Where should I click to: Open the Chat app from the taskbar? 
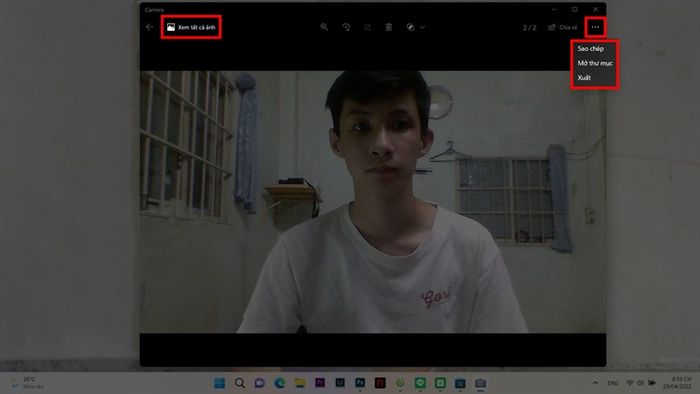[259, 383]
